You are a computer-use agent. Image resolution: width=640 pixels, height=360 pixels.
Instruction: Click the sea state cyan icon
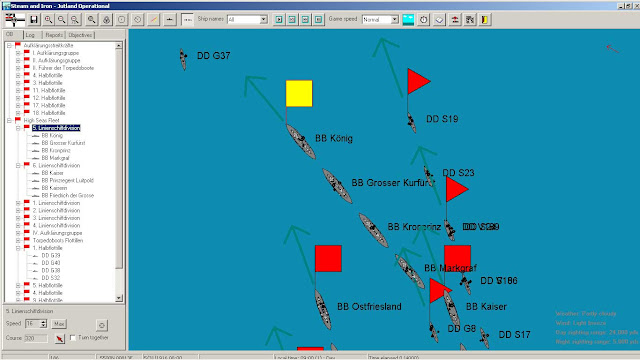[x=408, y=20]
